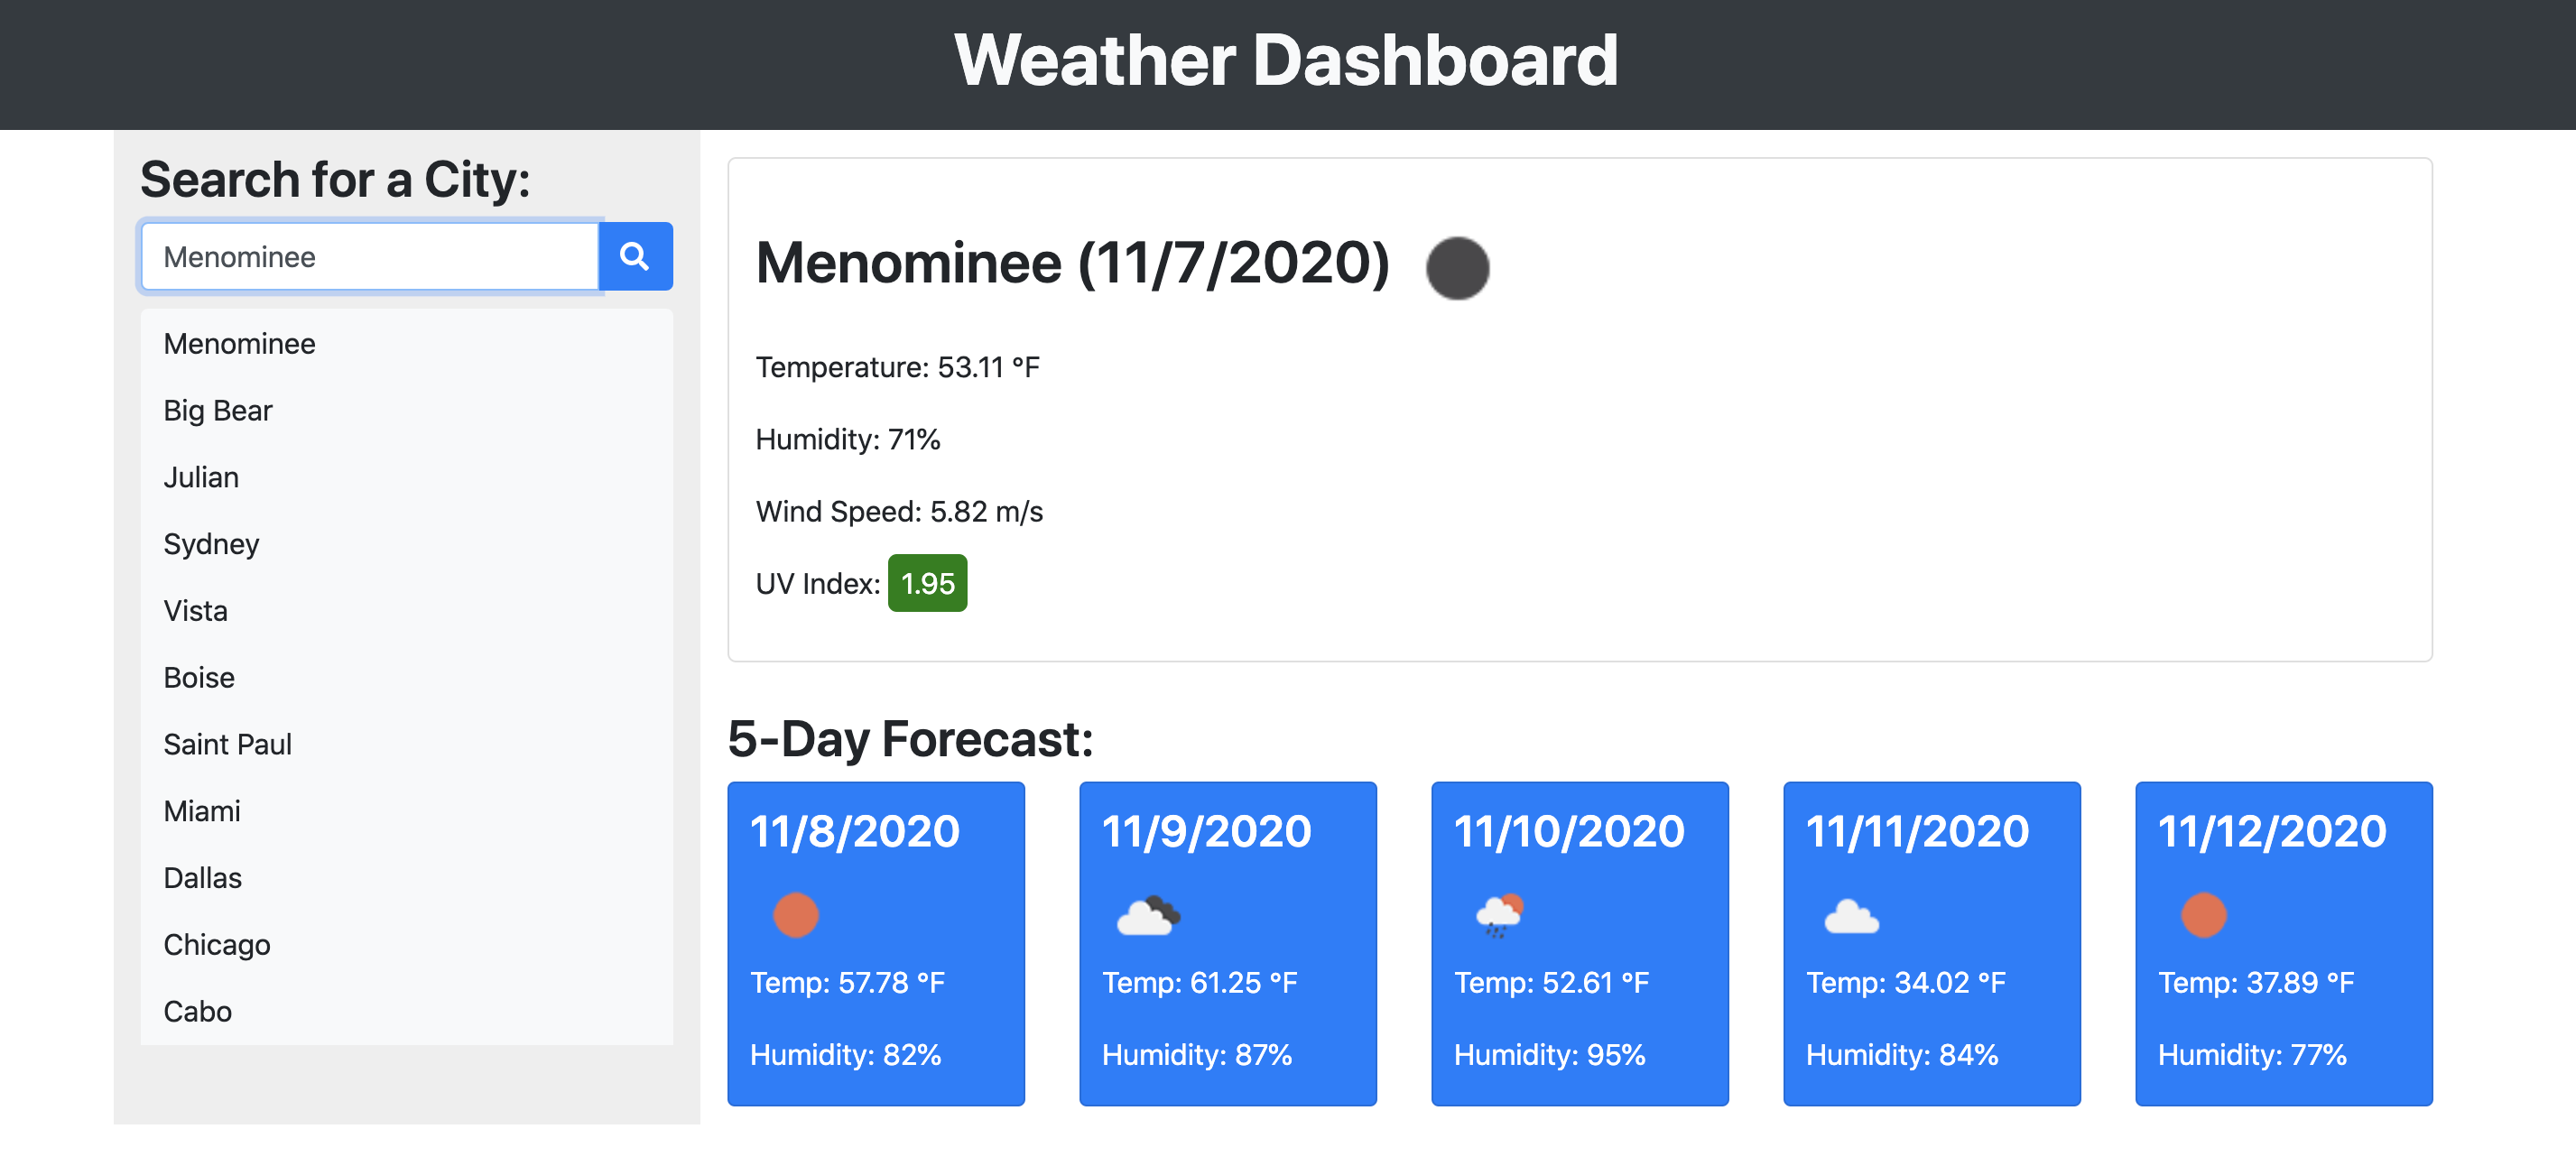Click the green UV Index badge
This screenshot has height=1166, width=2576.
point(927,582)
